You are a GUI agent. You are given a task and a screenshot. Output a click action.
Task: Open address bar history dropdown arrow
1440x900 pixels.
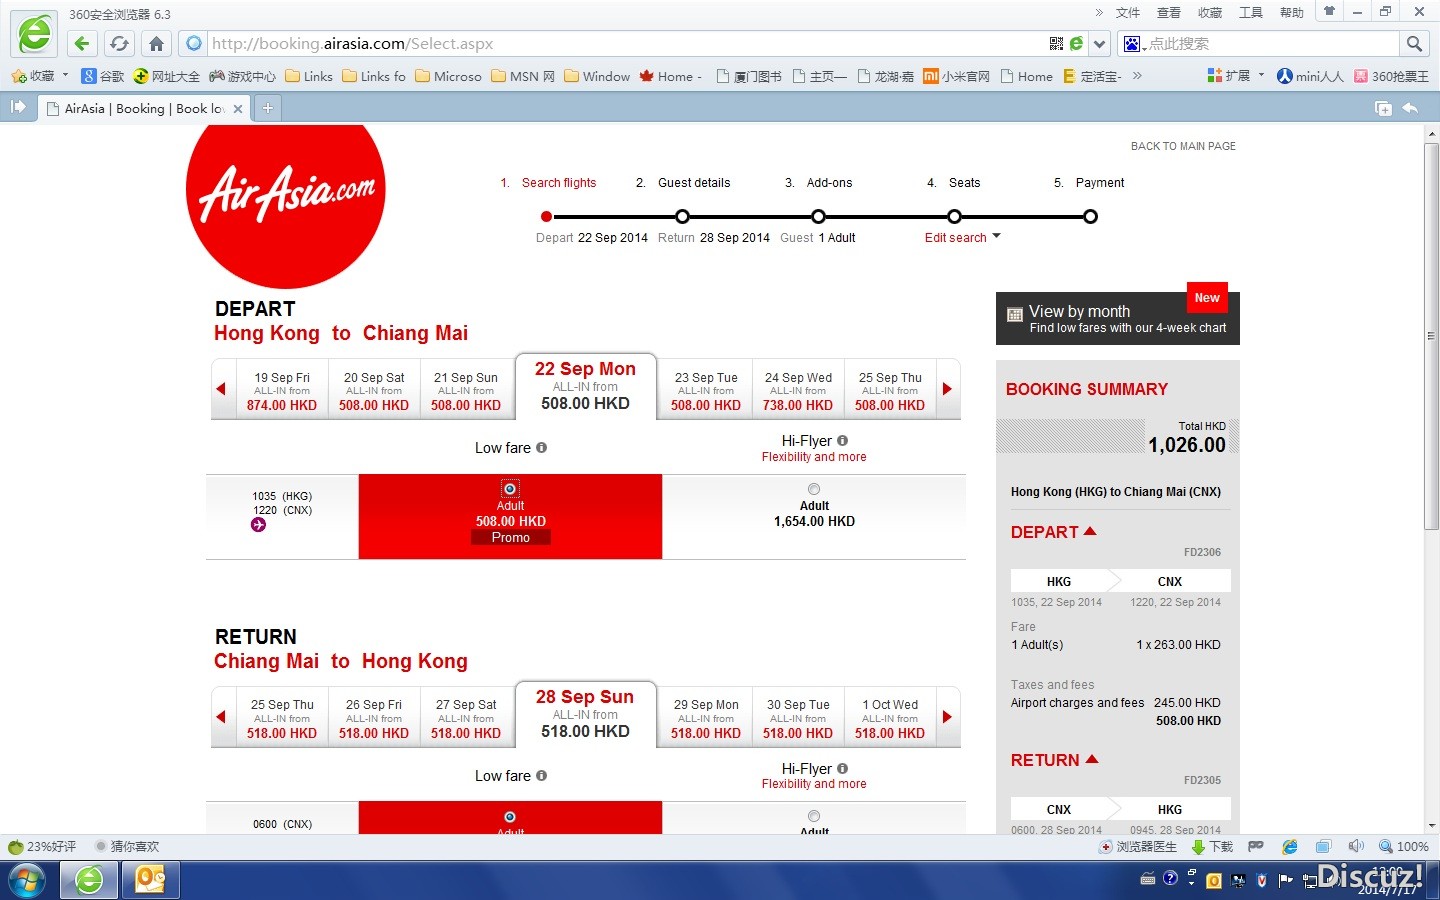1100,43
